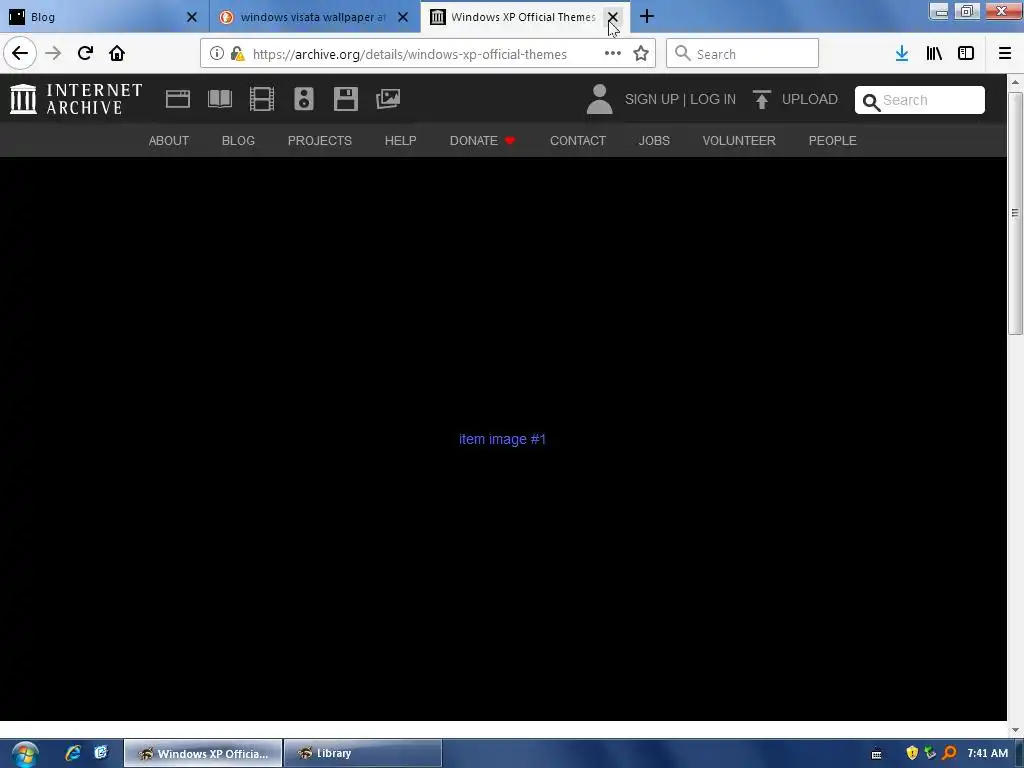Click the Internet Archive Search field
Screen dimensions: 1024x768
920,100
